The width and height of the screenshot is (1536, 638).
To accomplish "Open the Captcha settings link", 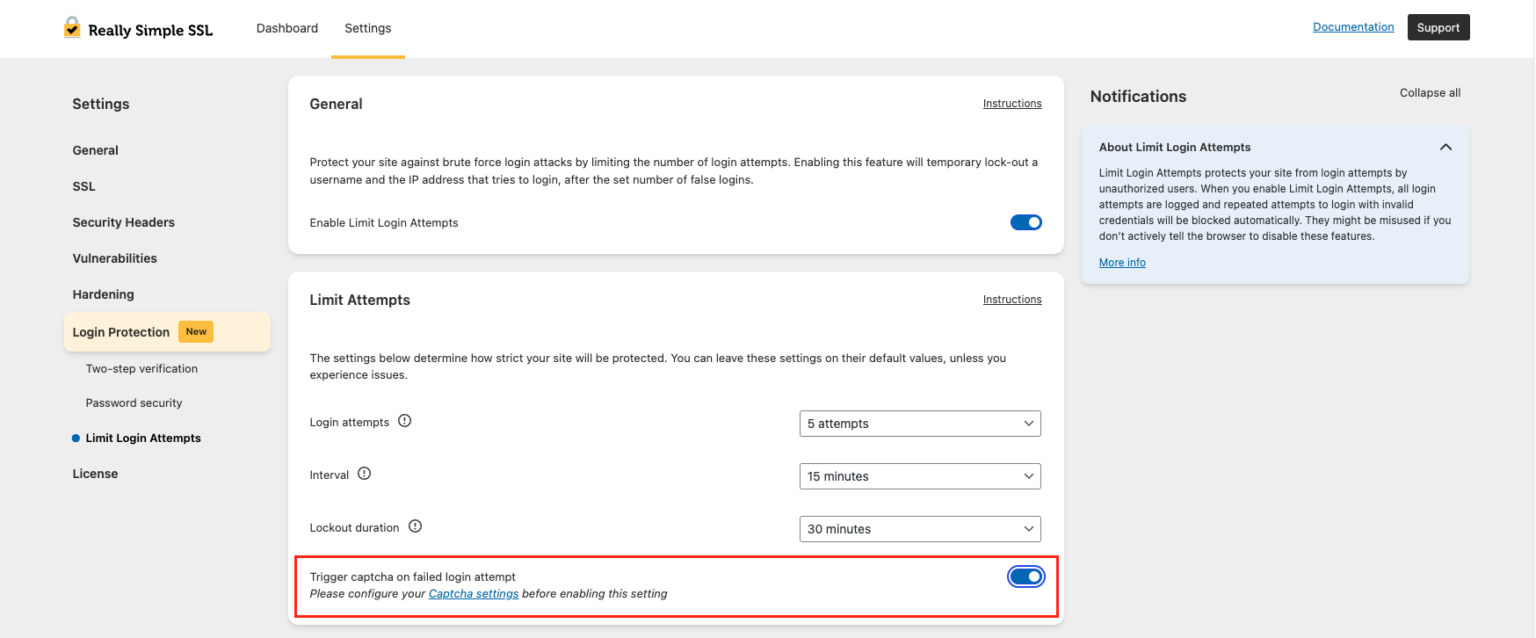I will tap(473, 593).
